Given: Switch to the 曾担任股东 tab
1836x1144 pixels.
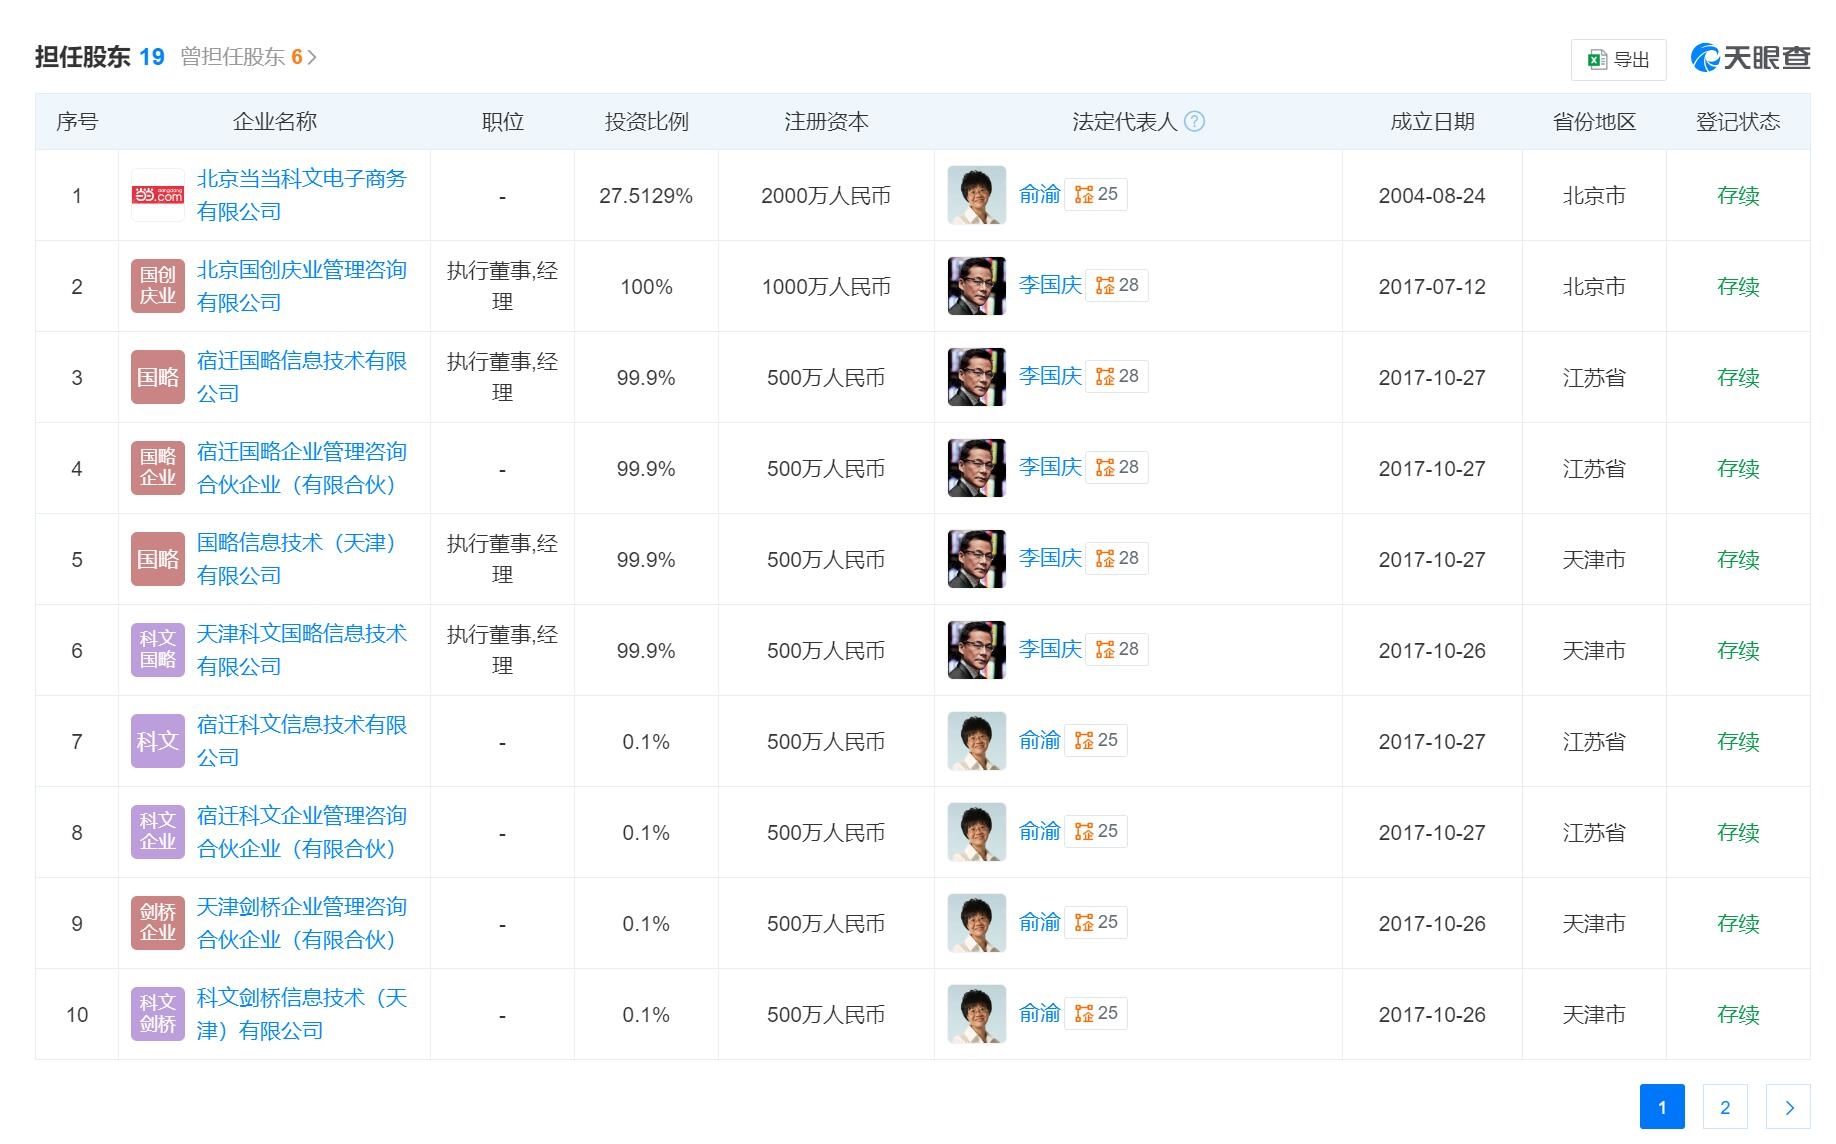Looking at the screenshot, I should (x=240, y=57).
